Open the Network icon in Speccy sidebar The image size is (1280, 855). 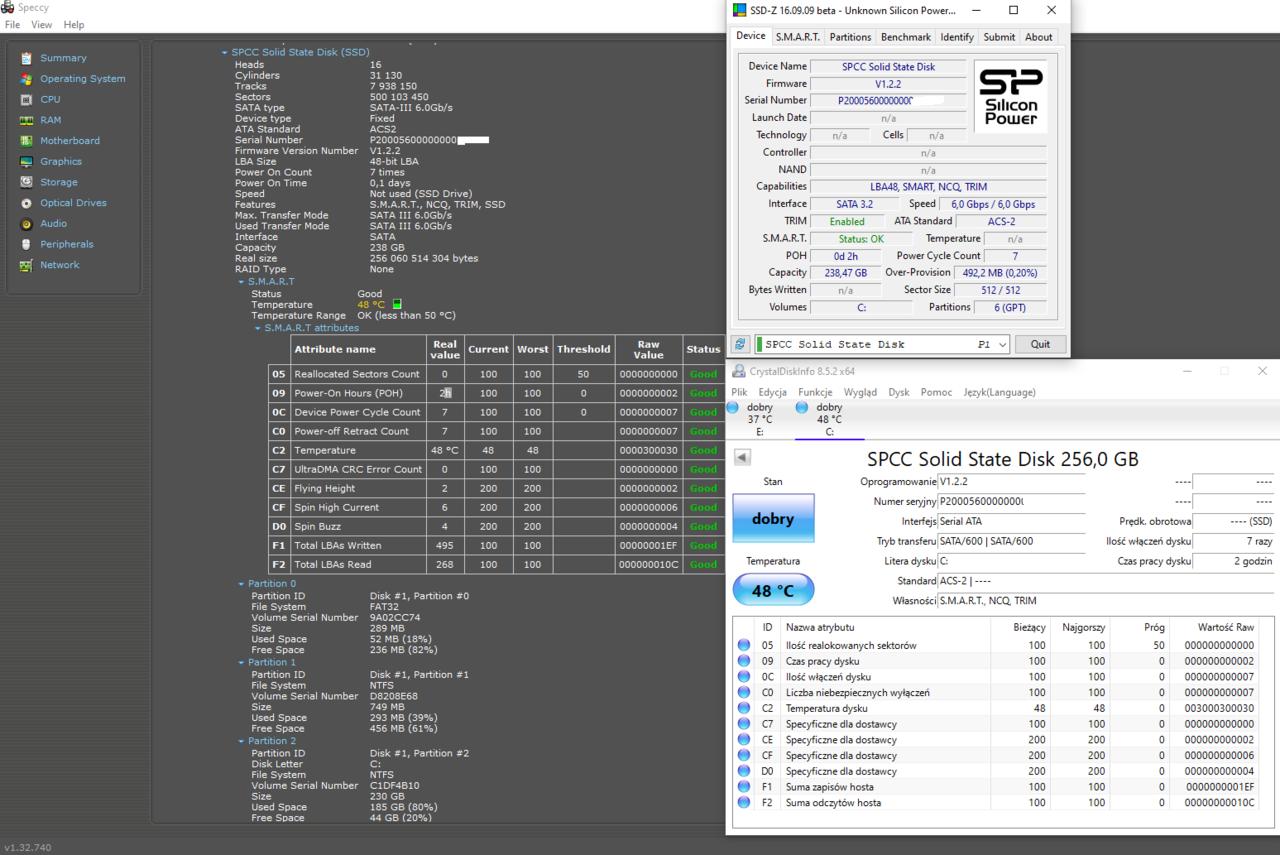click(x=26, y=265)
